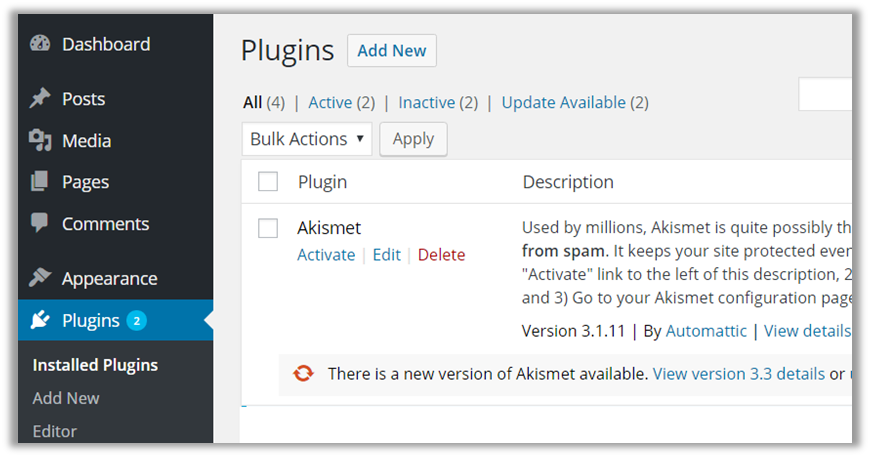Click the Media icon in sidebar
This screenshot has width=870, height=457.
click(x=40, y=141)
